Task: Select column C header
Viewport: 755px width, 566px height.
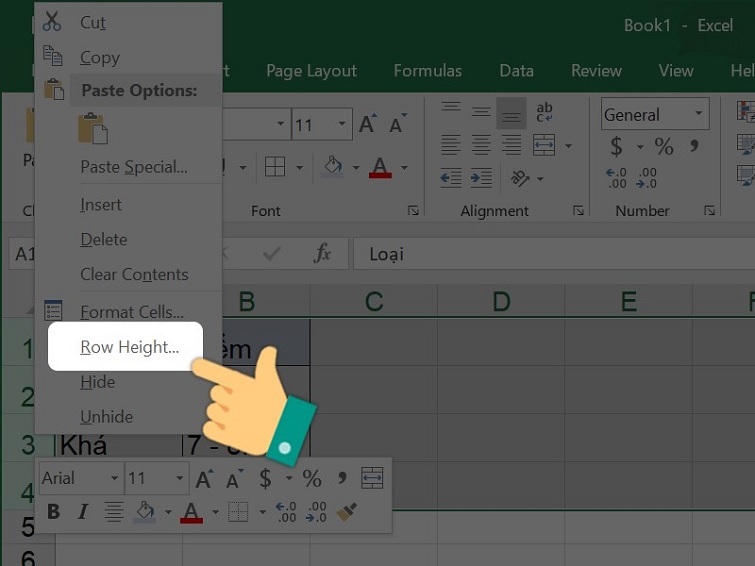Action: click(x=374, y=301)
